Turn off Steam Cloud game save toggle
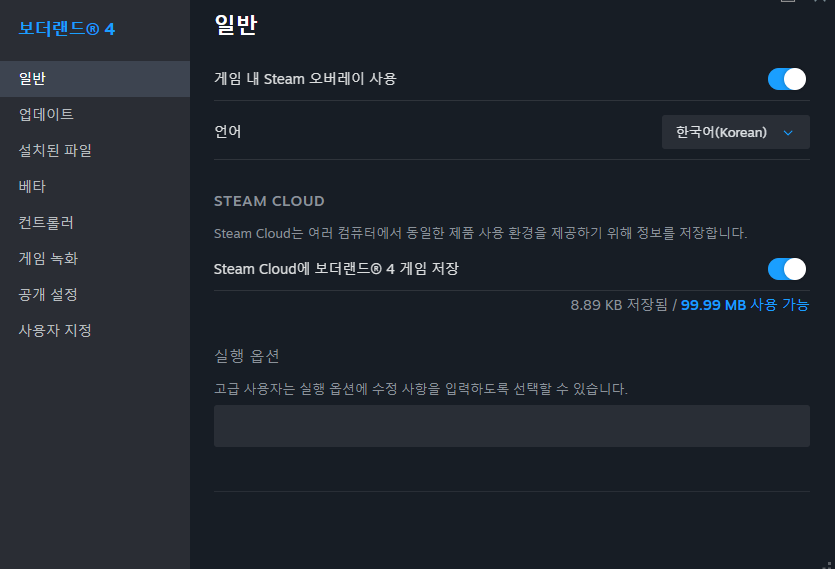The height and width of the screenshot is (569, 835). point(787,269)
